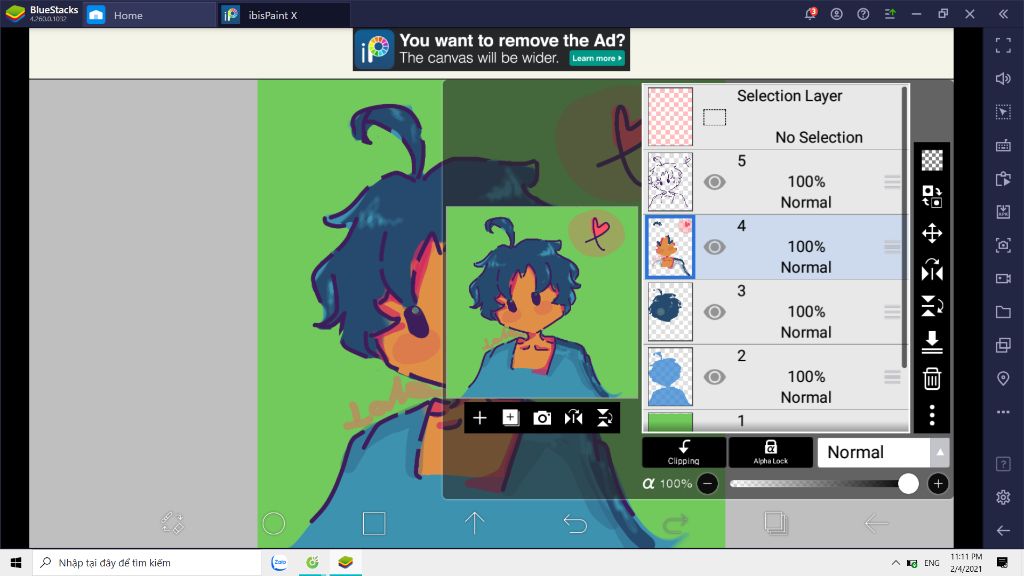Image resolution: width=1024 pixels, height=576 pixels.
Task: Open BlueStacks from the taskbar
Action: point(345,562)
